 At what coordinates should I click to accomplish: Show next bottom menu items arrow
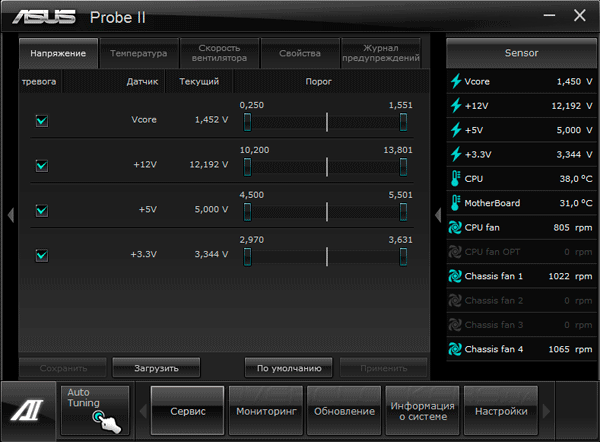click(x=546, y=411)
